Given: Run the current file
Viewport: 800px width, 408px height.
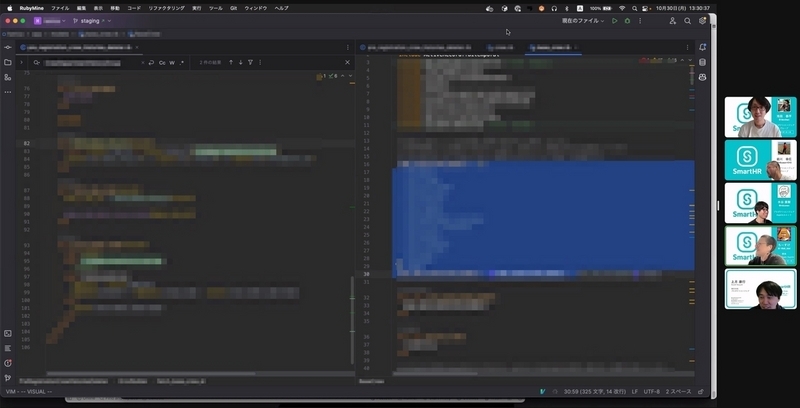Looking at the screenshot, I should 614,21.
